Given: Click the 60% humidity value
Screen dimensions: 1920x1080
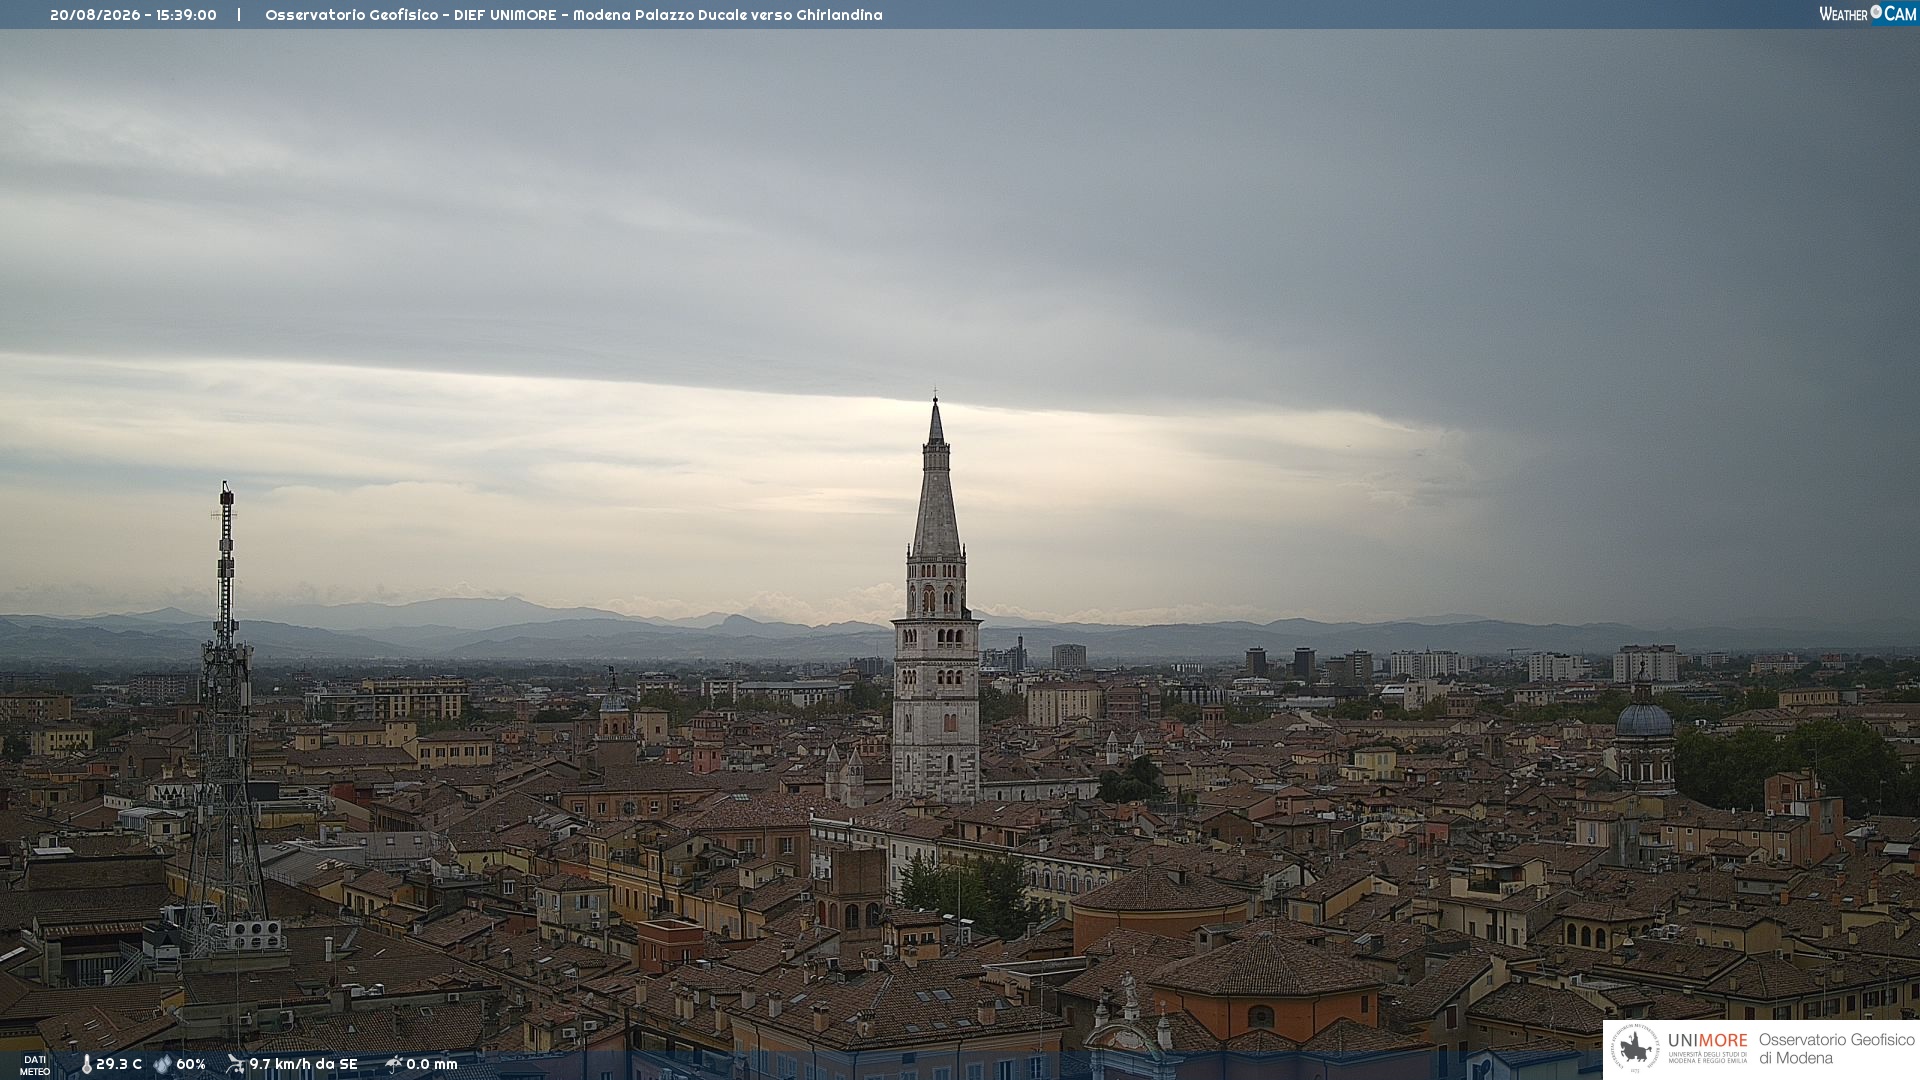Looking at the screenshot, I should [x=191, y=1065].
